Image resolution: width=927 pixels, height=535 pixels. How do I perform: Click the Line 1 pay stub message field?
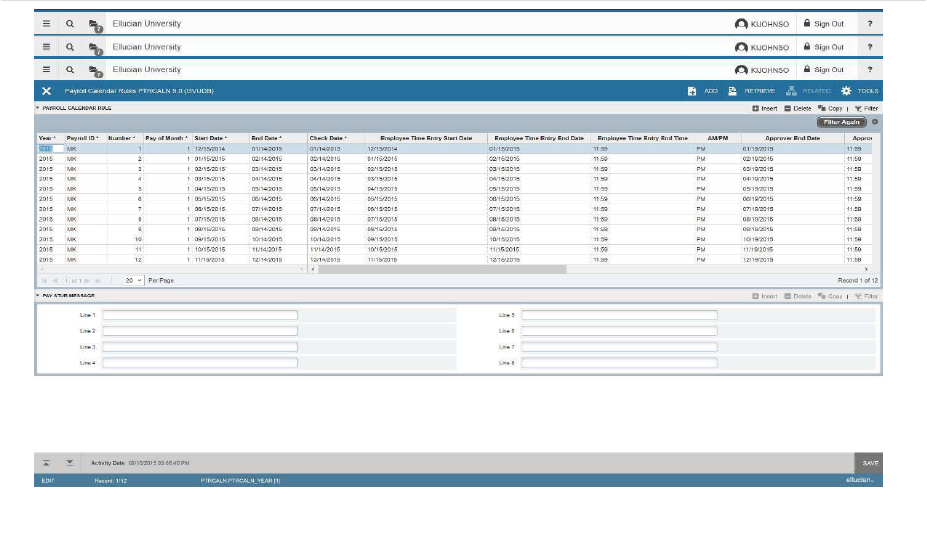(x=199, y=315)
